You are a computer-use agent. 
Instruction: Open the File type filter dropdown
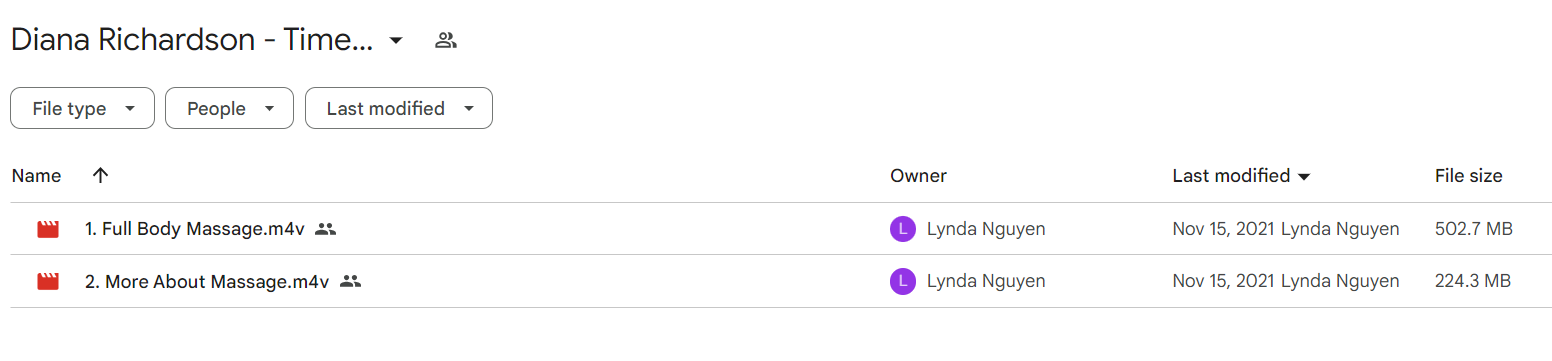coord(82,109)
